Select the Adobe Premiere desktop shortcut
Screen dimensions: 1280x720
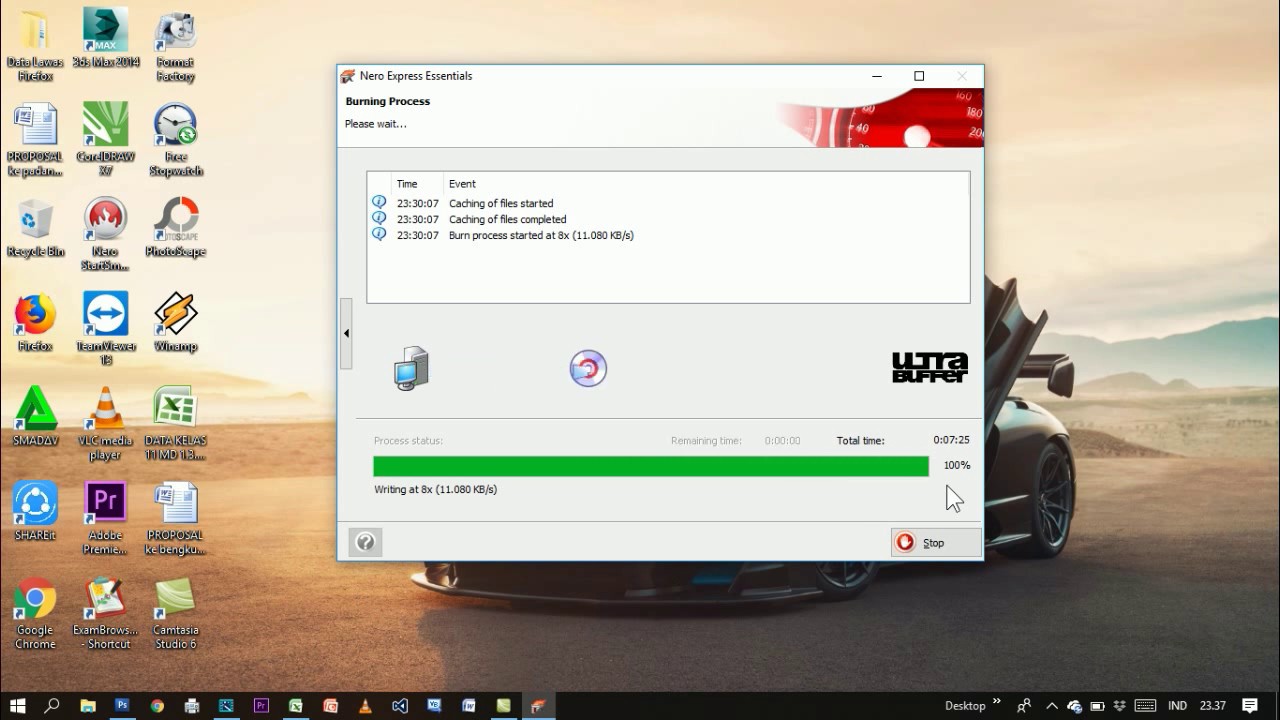point(106,518)
